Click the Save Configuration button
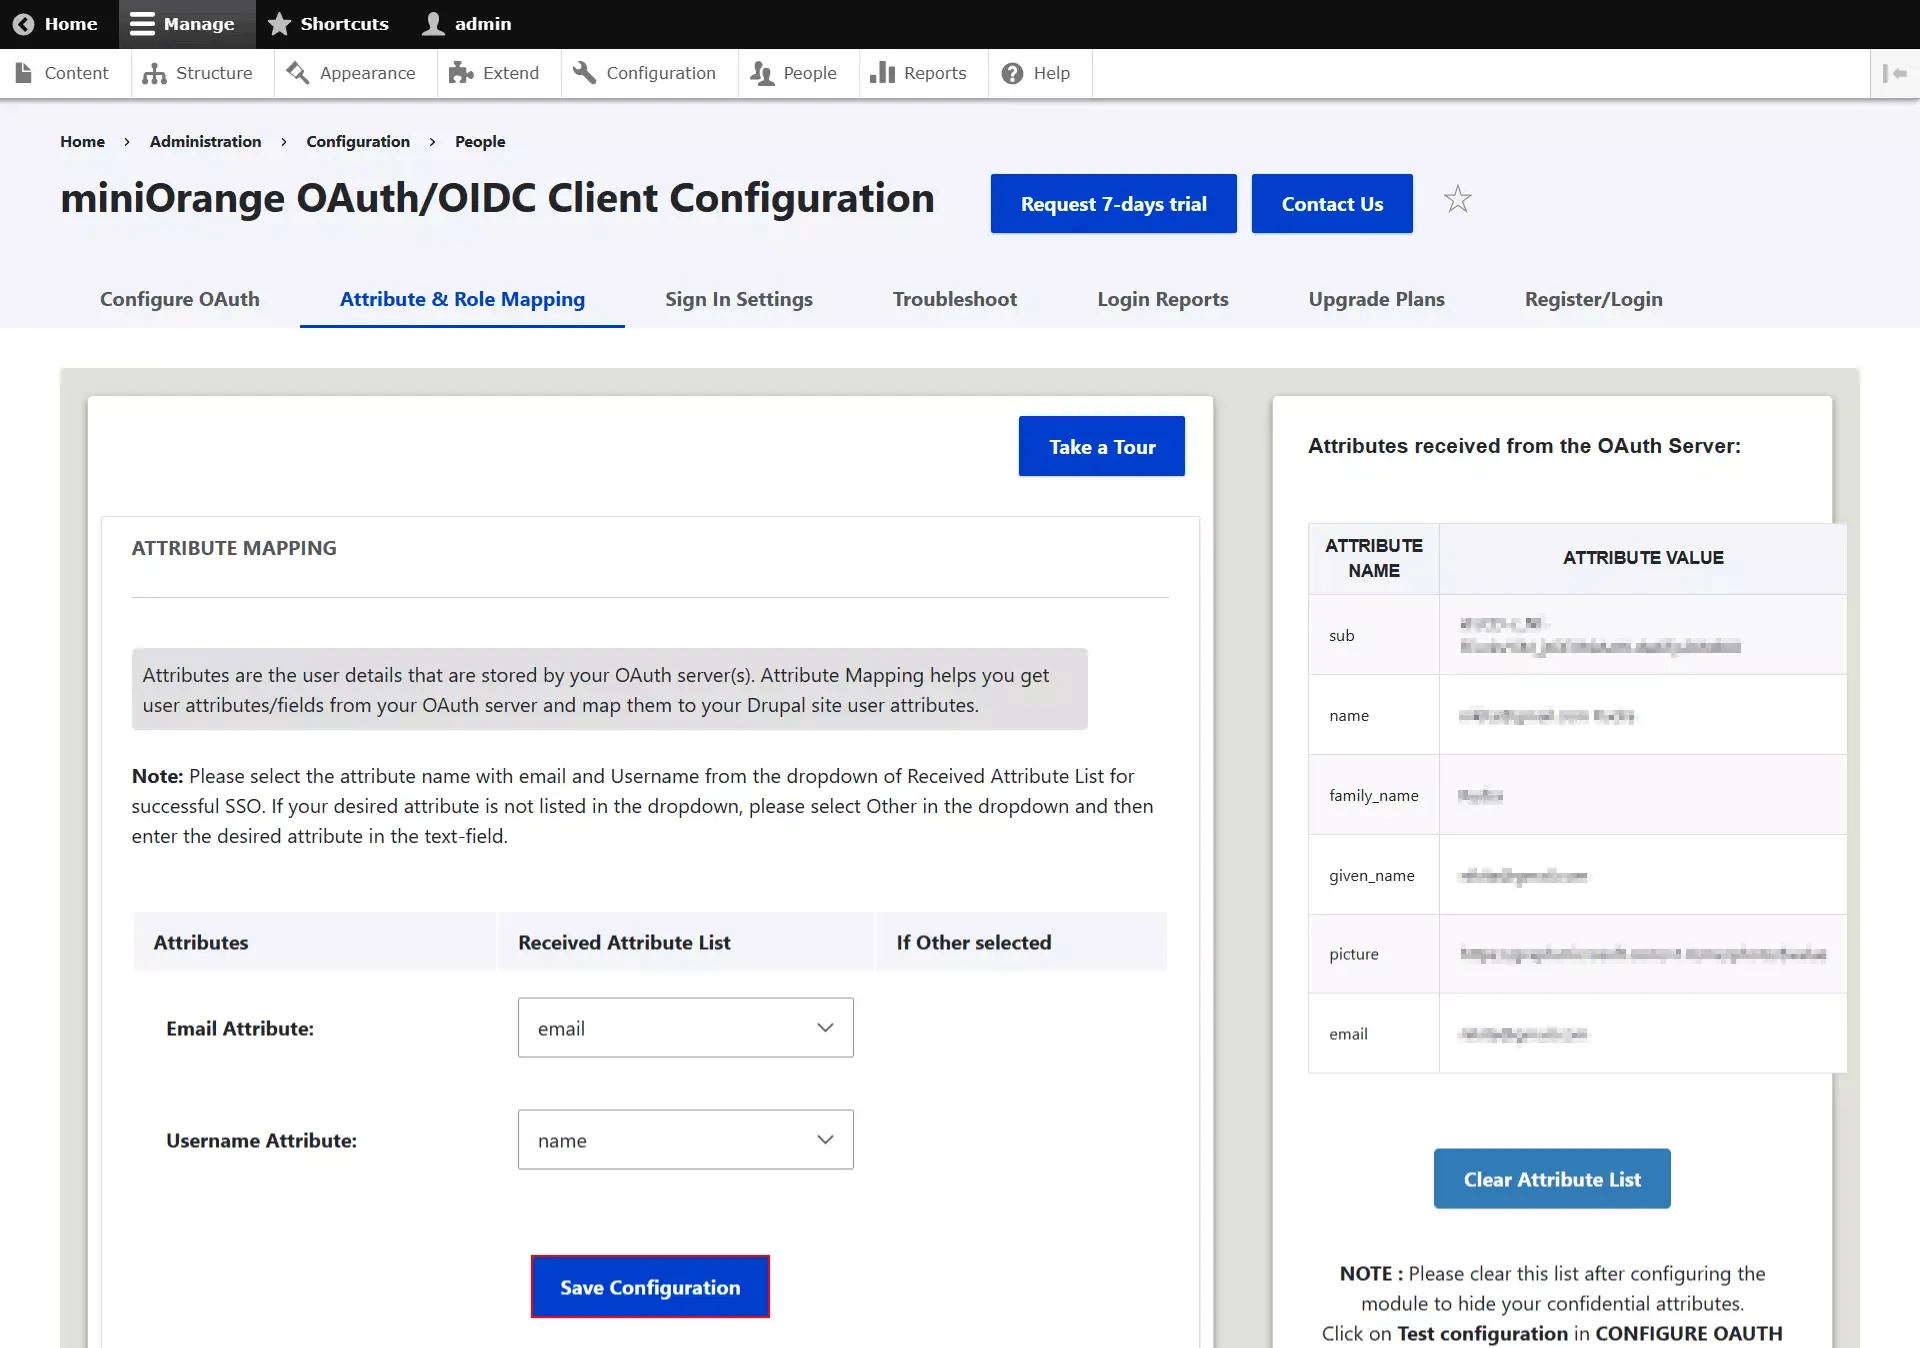Image resolution: width=1920 pixels, height=1348 pixels. pyautogui.click(x=649, y=1287)
